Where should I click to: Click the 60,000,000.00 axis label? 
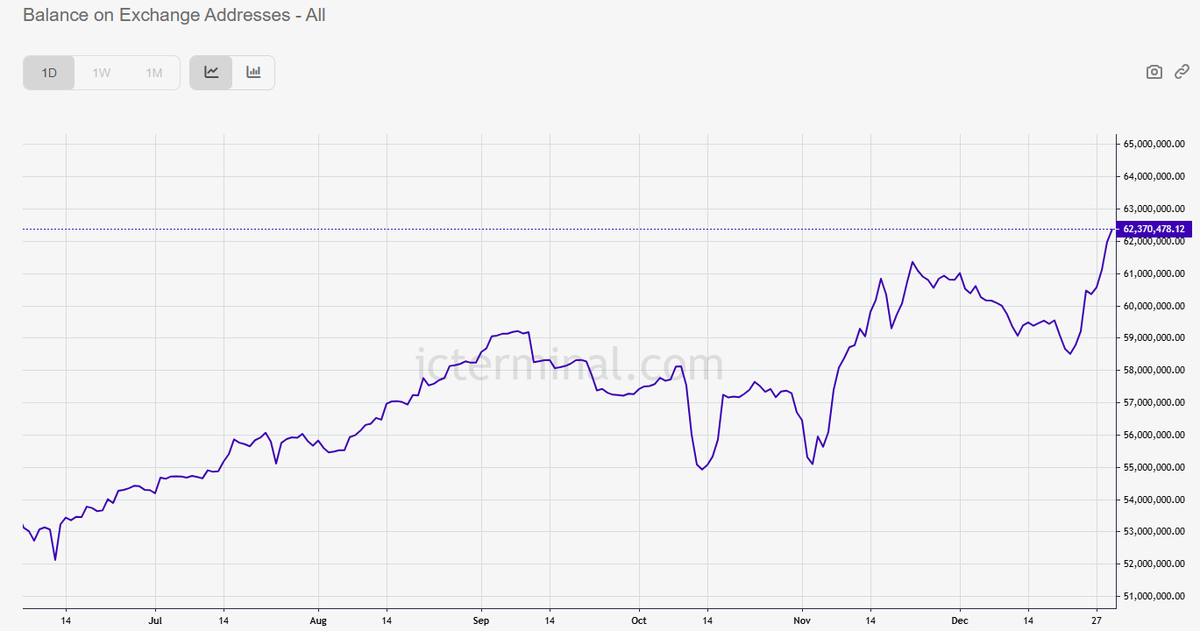pos(1154,306)
